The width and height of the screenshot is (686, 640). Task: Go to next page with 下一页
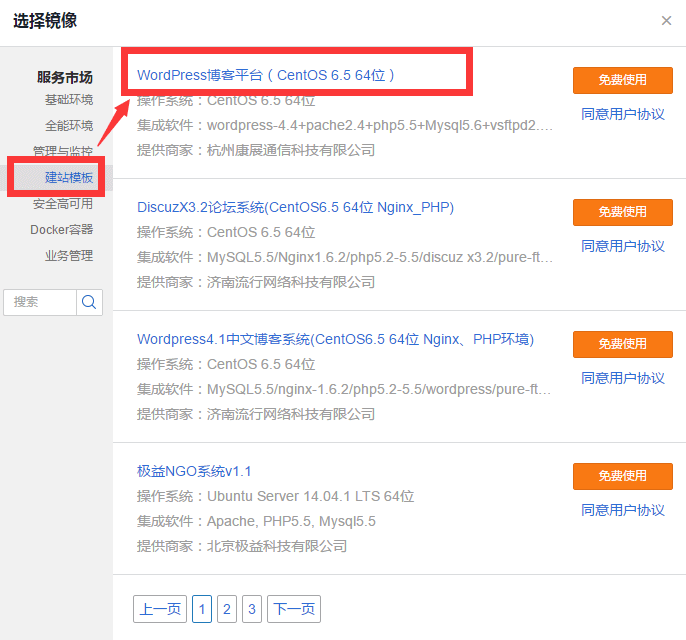point(294,609)
